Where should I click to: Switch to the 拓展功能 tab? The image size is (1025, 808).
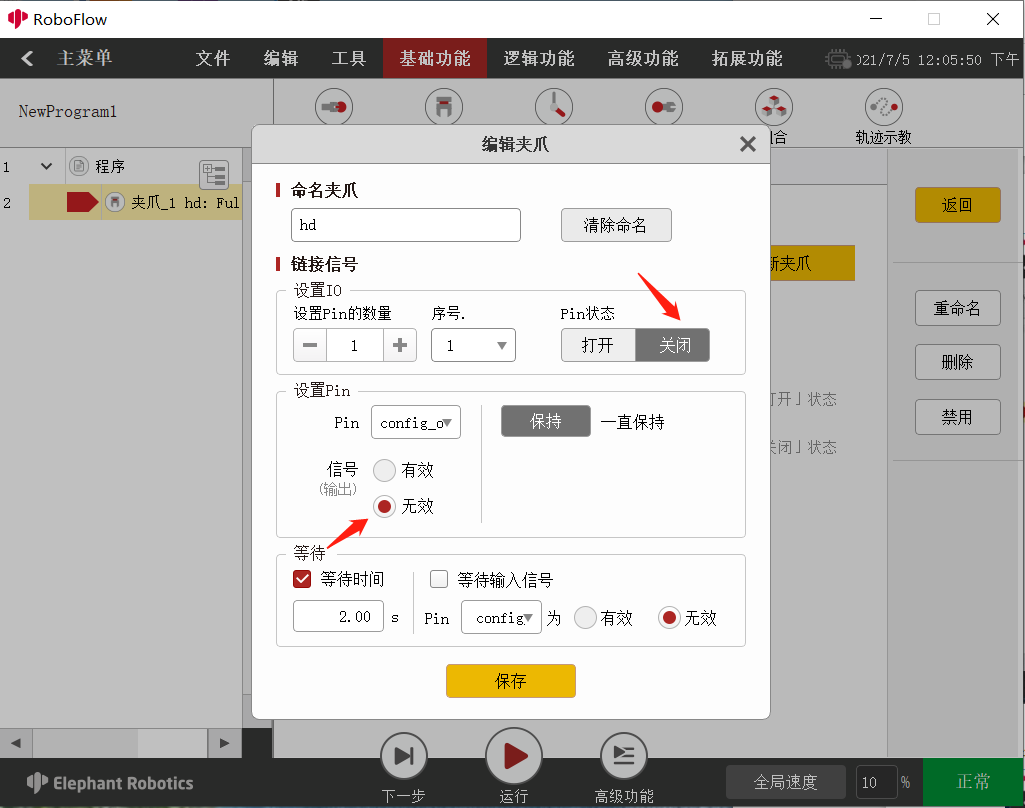pos(747,59)
